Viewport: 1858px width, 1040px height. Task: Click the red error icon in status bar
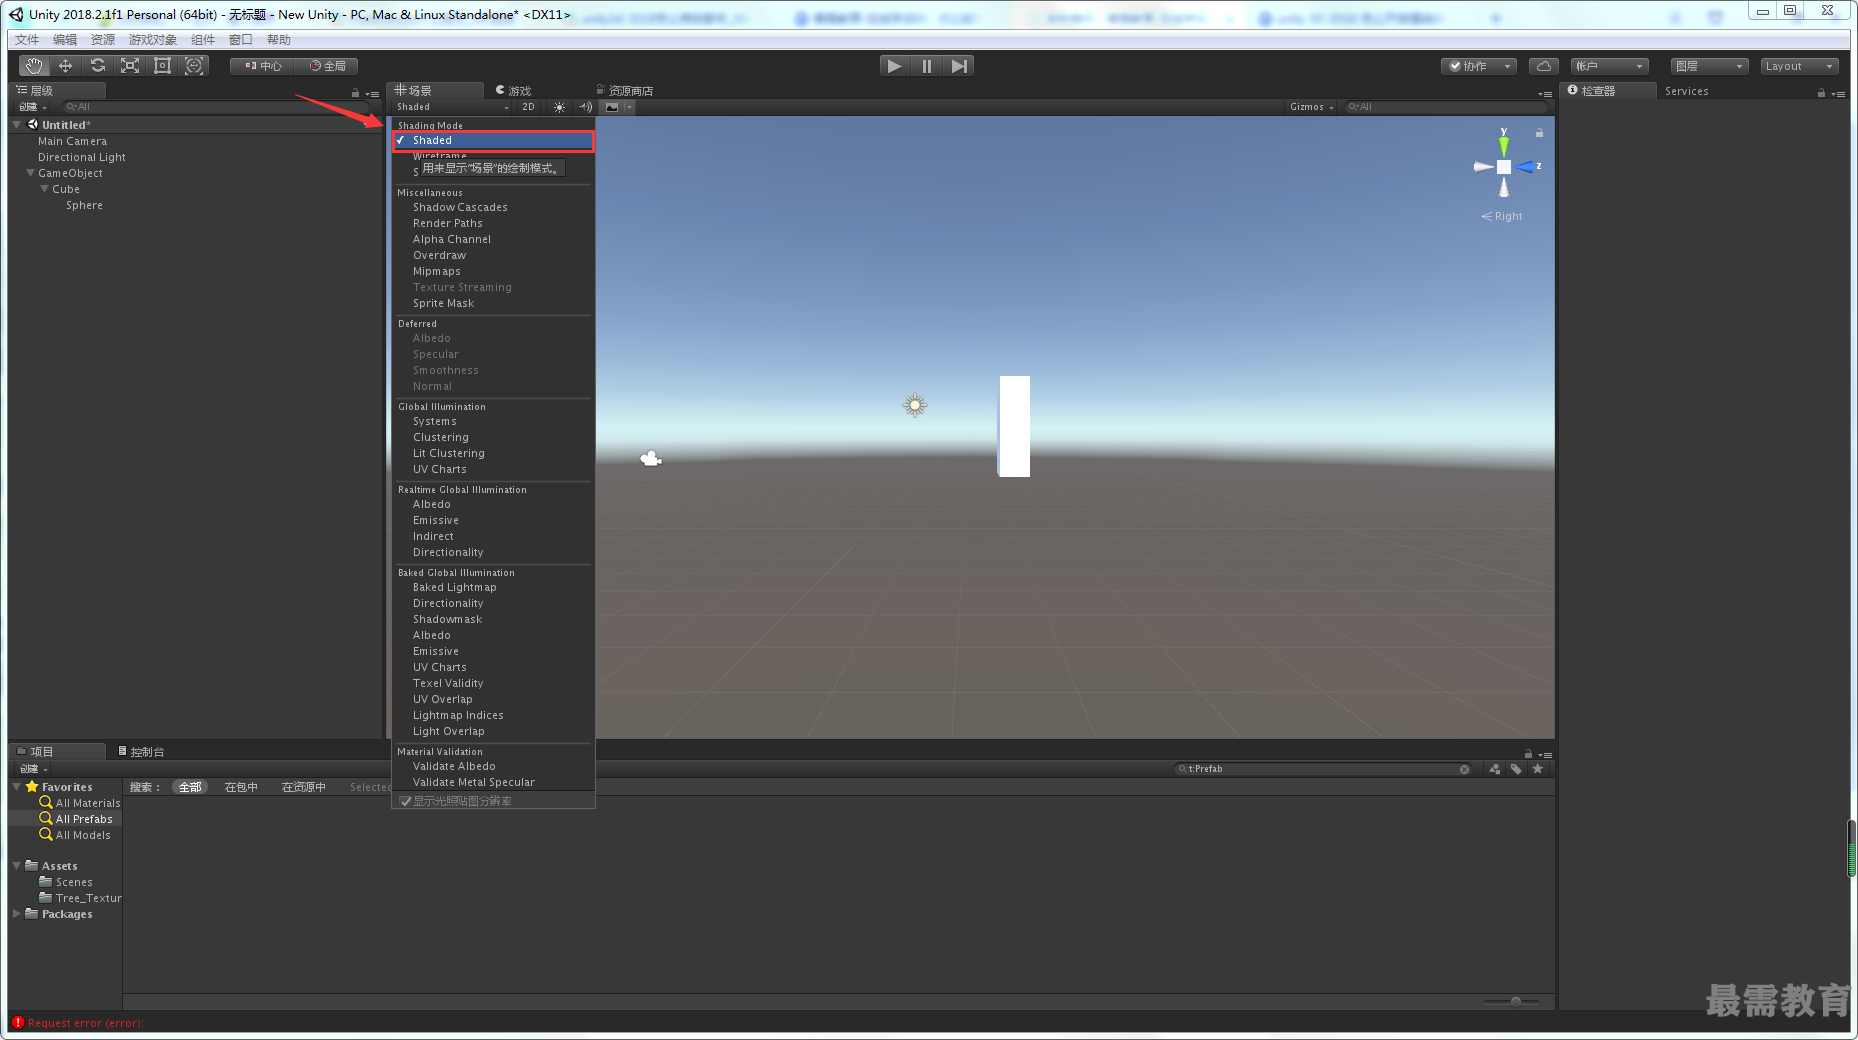(18, 1022)
